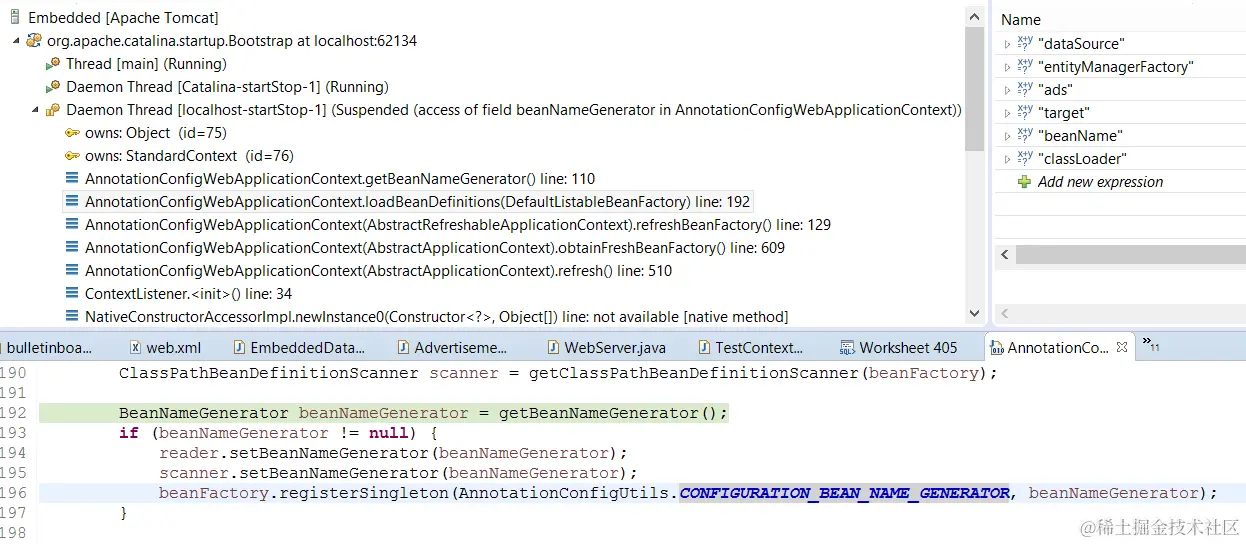
Task: Click the class file icon on AnnotationCo... tab
Action: (996, 348)
